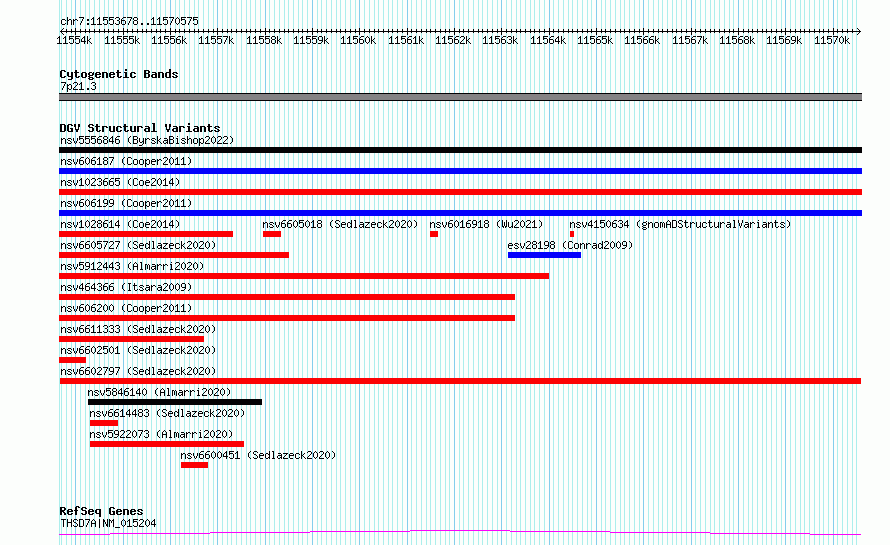Select the red nsv464366 variant bar

click(x=287, y=297)
